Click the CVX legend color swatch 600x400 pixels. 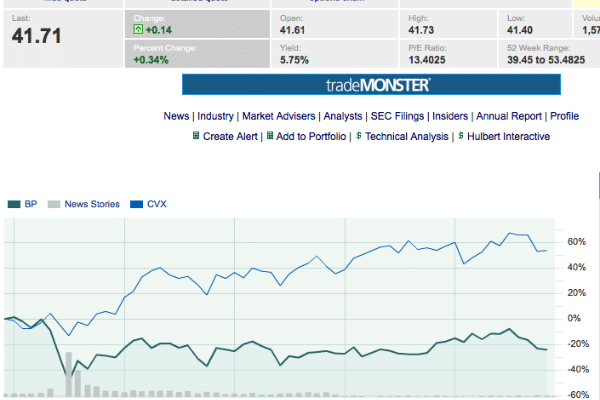[136, 204]
